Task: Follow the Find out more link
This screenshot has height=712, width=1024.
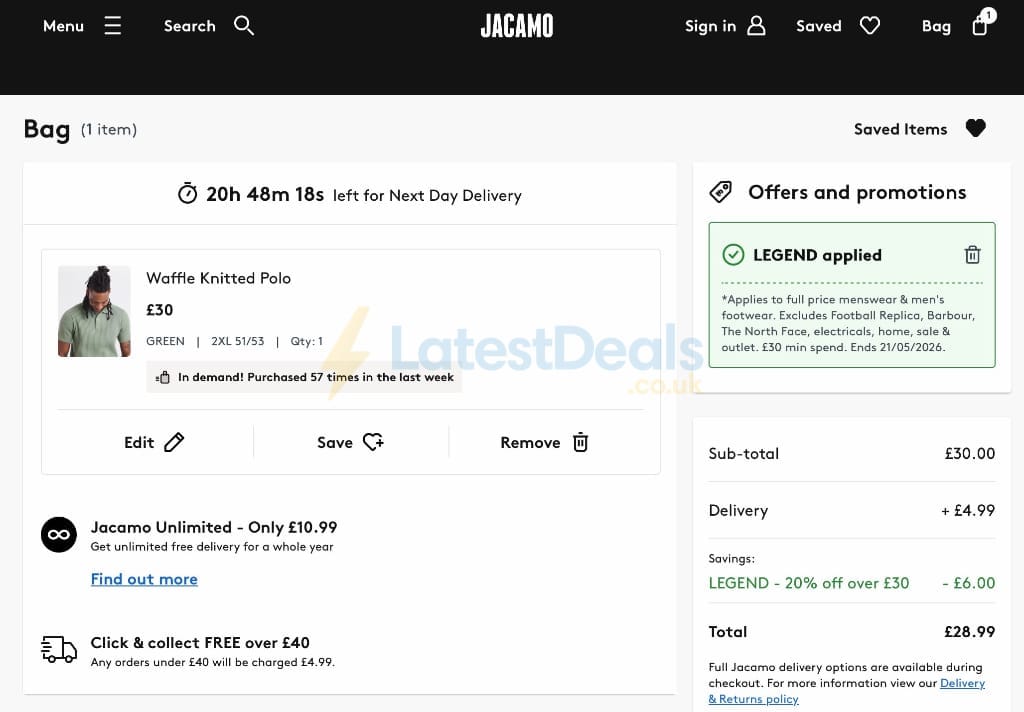Action: pos(144,579)
